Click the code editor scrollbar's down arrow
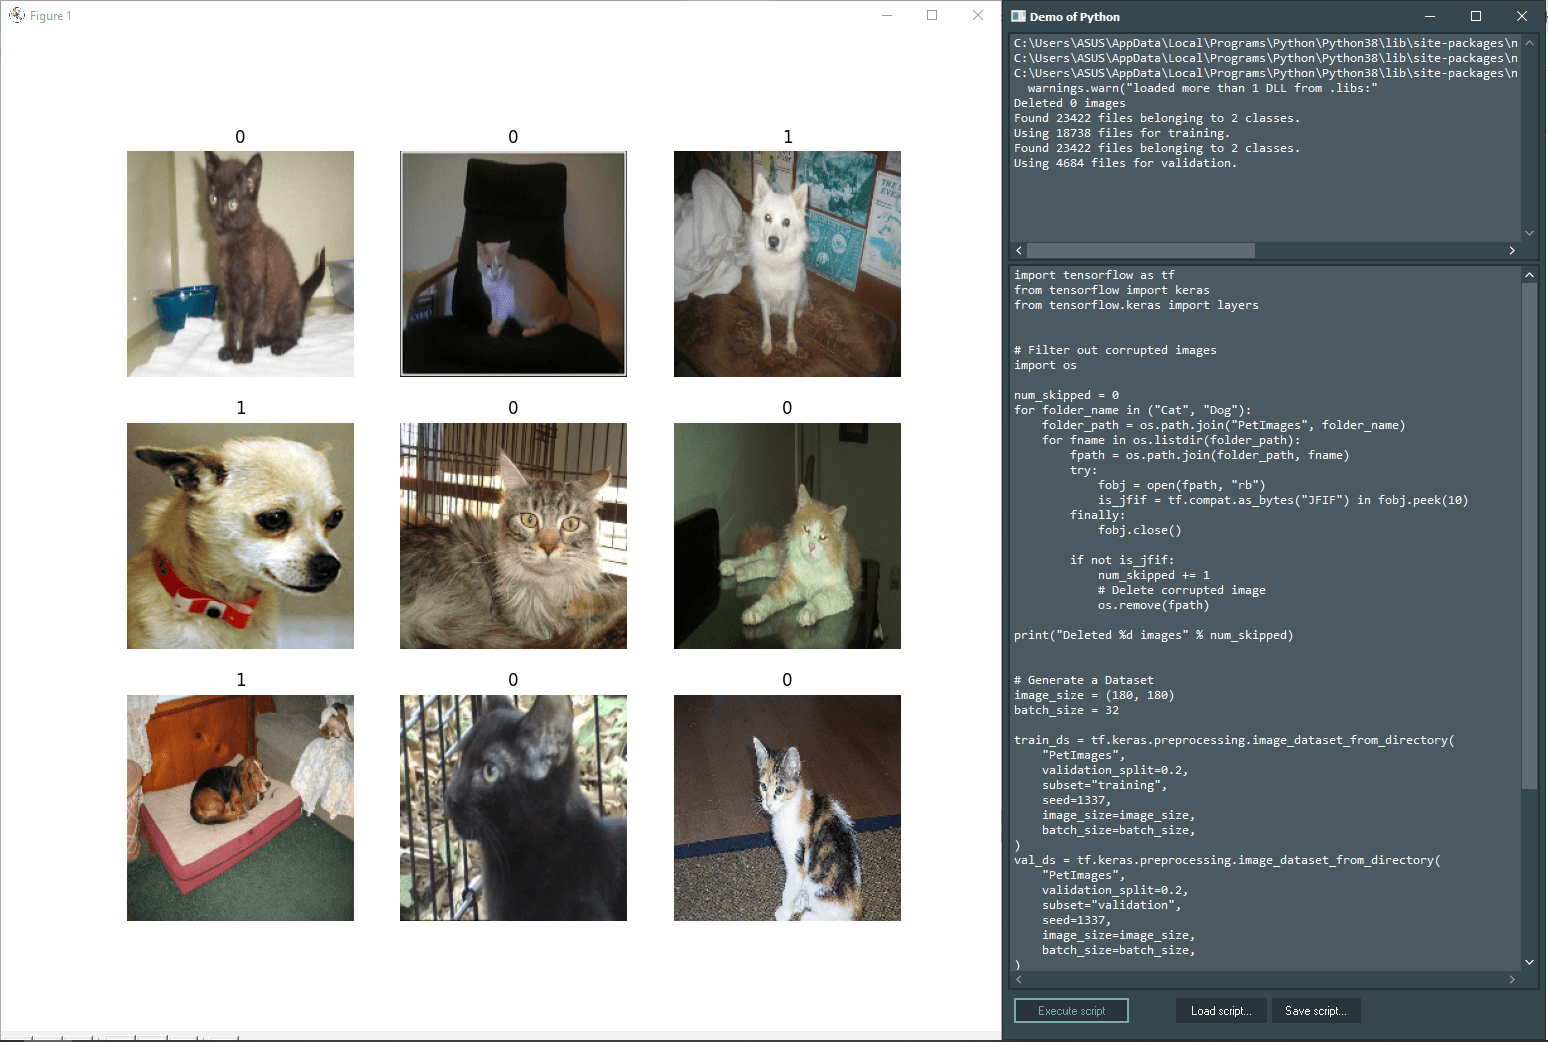 tap(1529, 961)
